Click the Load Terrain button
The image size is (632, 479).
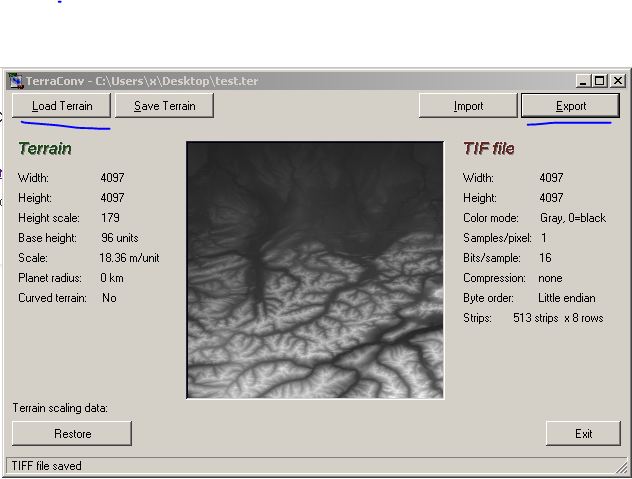tap(61, 106)
